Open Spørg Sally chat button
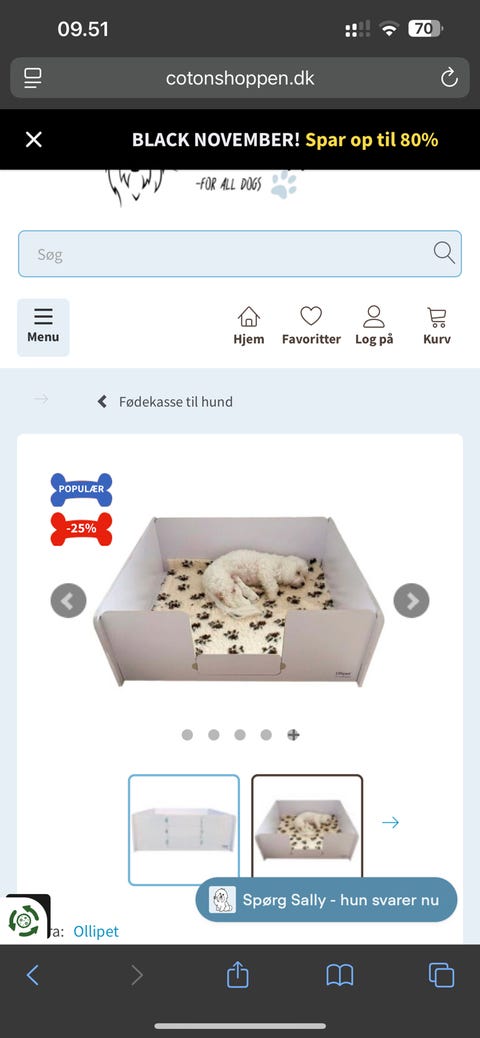Image resolution: width=480 pixels, height=1038 pixels. click(326, 900)
